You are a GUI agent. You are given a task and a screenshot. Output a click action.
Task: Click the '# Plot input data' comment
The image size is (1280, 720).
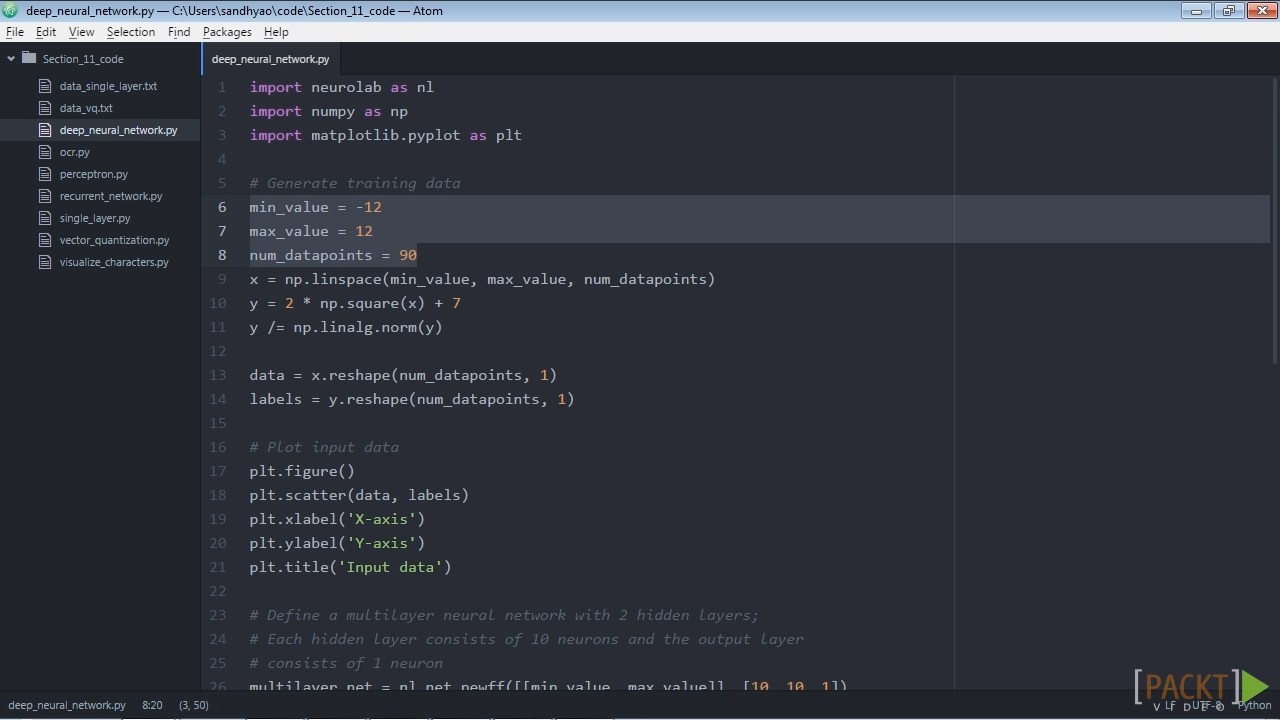pos(324,447)
